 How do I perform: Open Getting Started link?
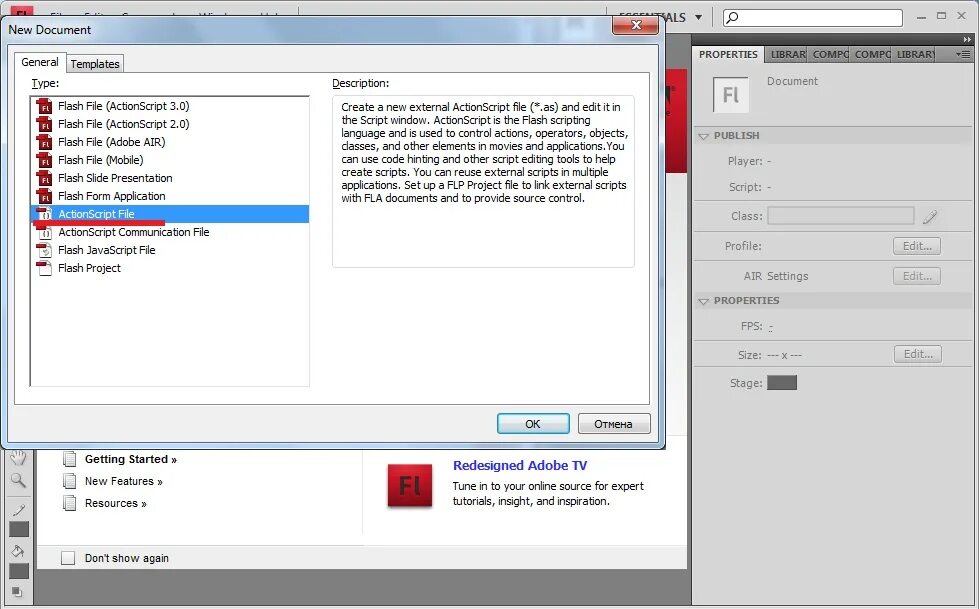click(x=131, y=460)
